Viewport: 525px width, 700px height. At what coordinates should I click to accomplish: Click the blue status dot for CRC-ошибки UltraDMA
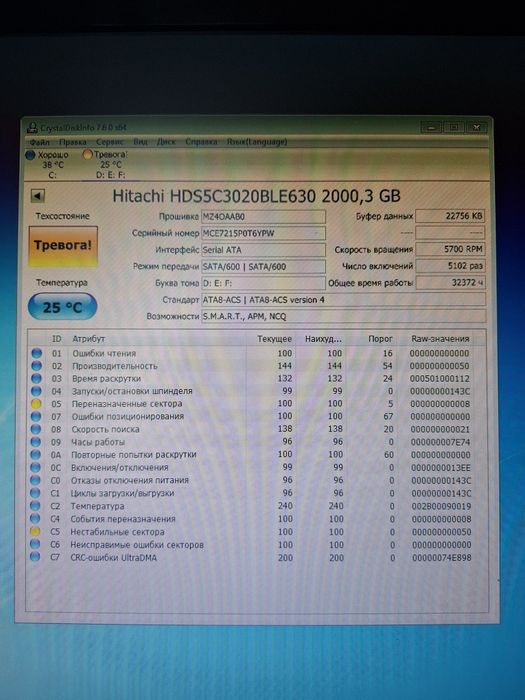(35, 557)
